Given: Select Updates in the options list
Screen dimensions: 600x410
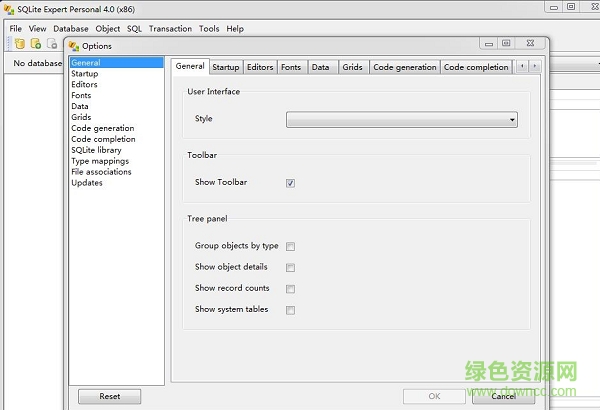Looking at the screenshot, I should [117, 183].
